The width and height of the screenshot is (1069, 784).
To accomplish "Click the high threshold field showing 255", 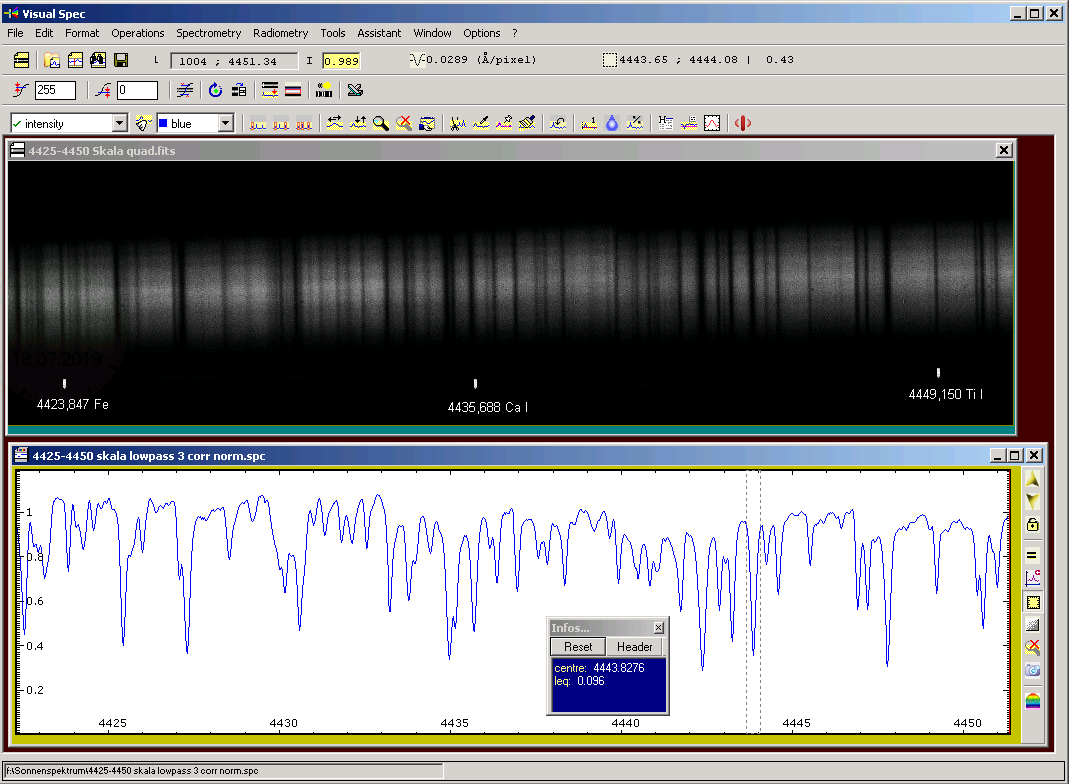I will (x=55, y=91).
